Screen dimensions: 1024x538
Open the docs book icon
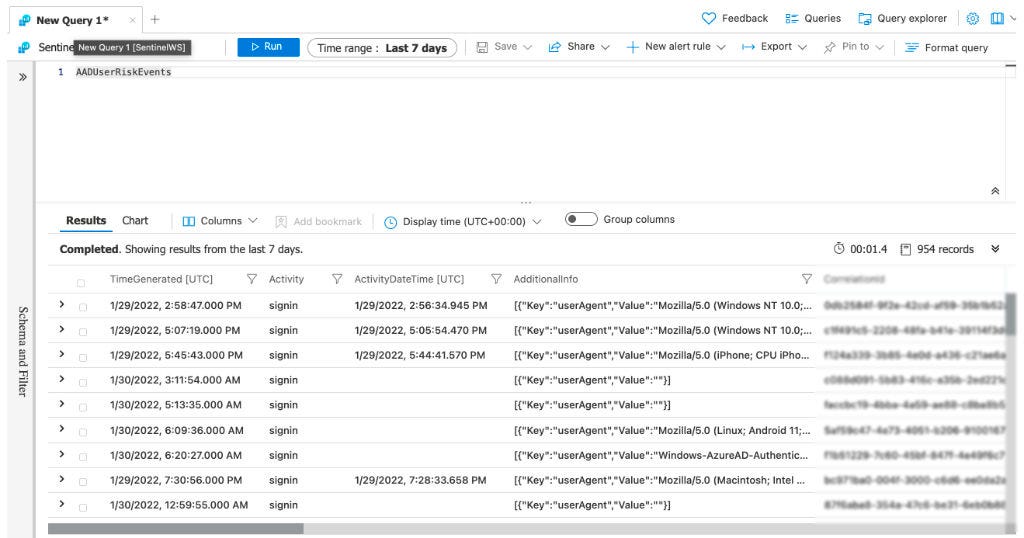(997, 19)
